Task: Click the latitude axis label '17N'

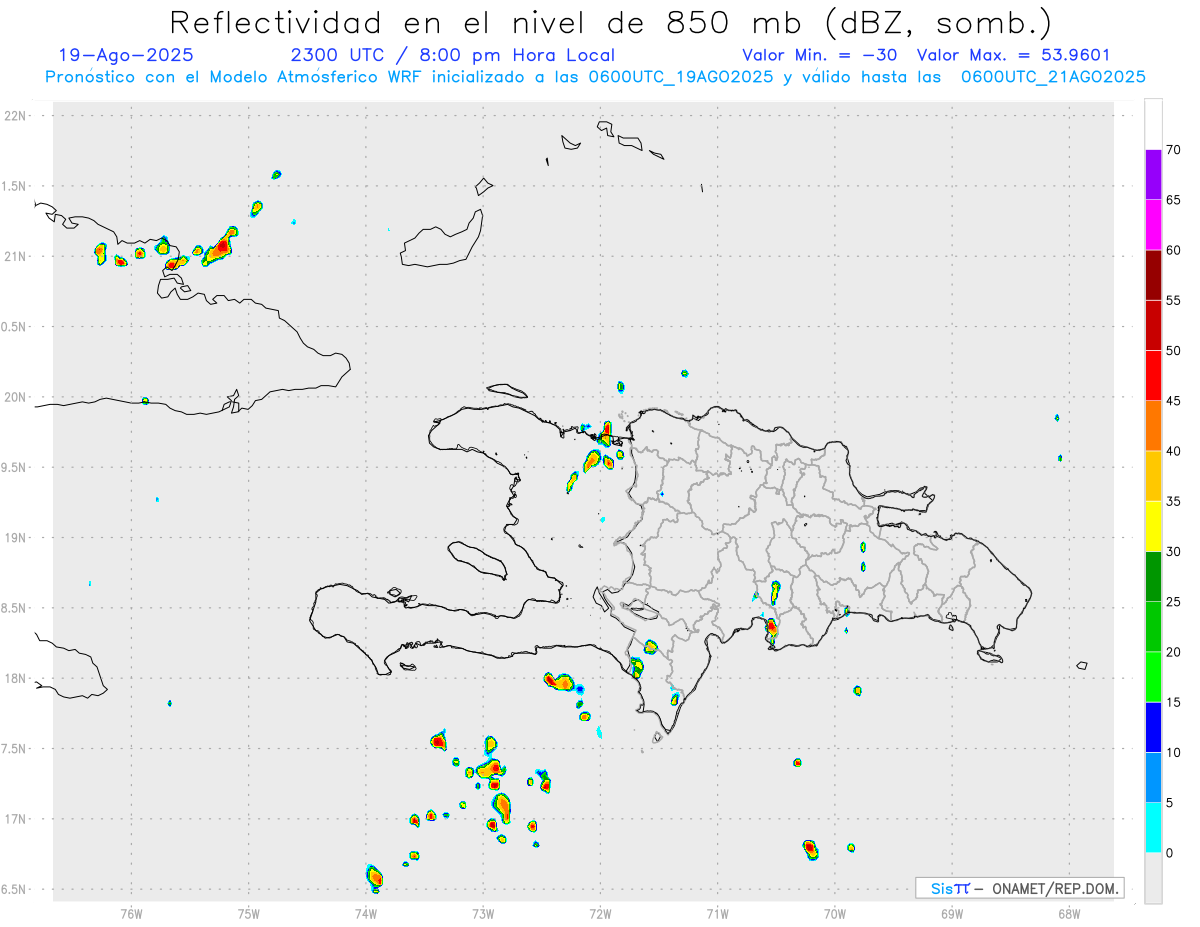Action: tap(15, 819)
